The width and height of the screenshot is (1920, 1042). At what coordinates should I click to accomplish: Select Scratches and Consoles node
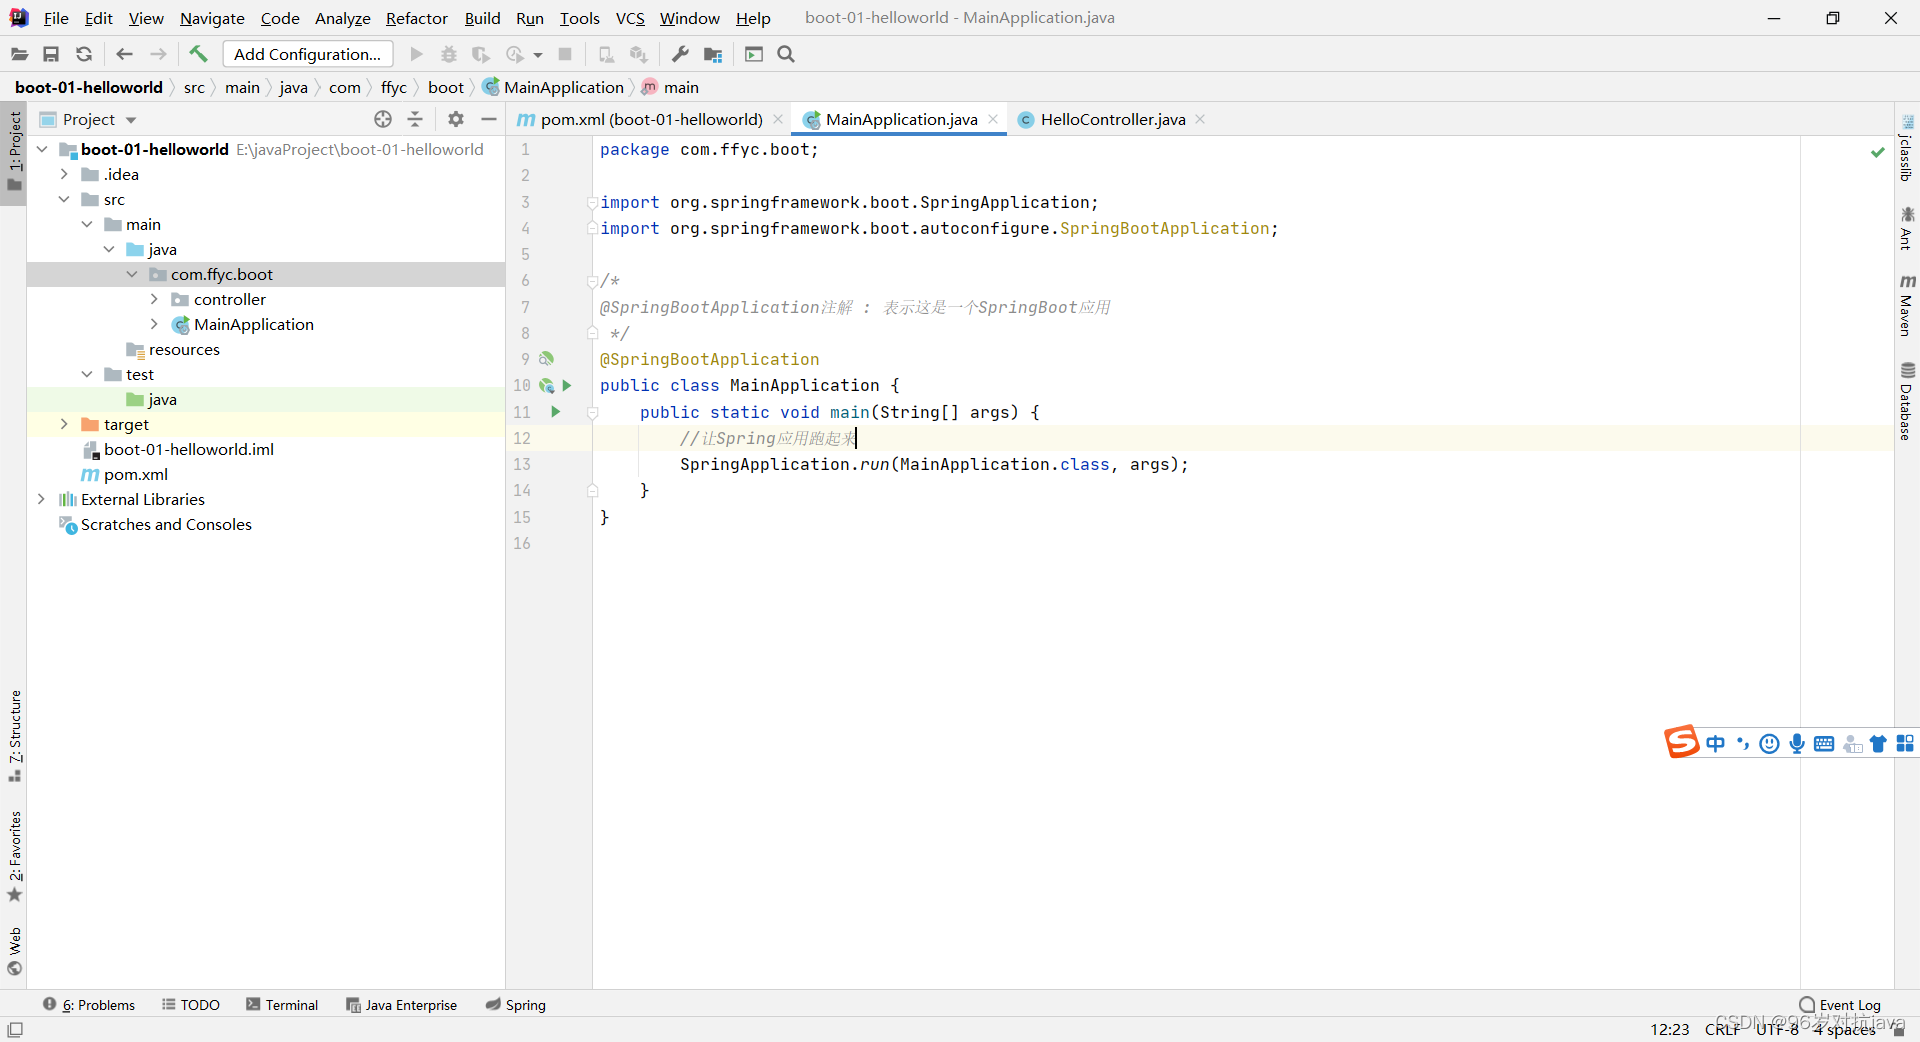(x=166, y=524)
